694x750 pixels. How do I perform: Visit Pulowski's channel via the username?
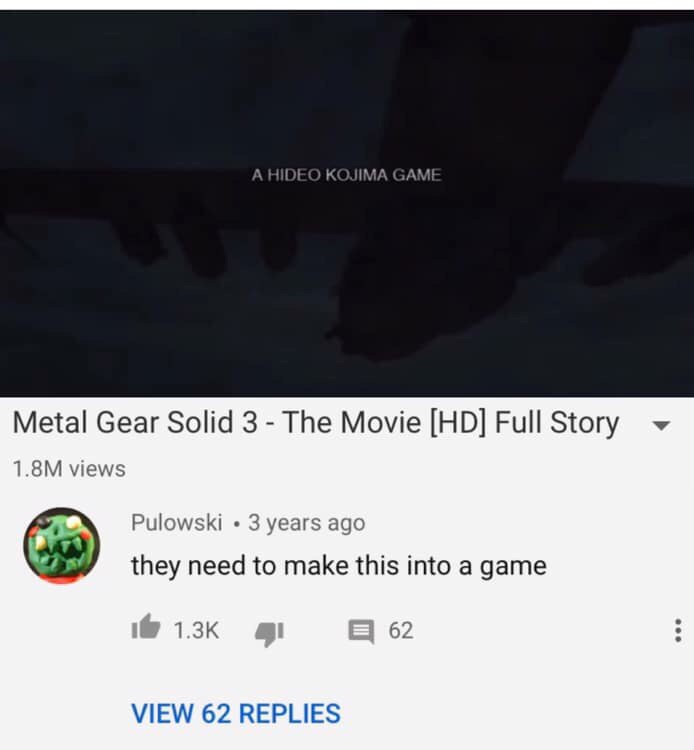[x=176, y=522]
